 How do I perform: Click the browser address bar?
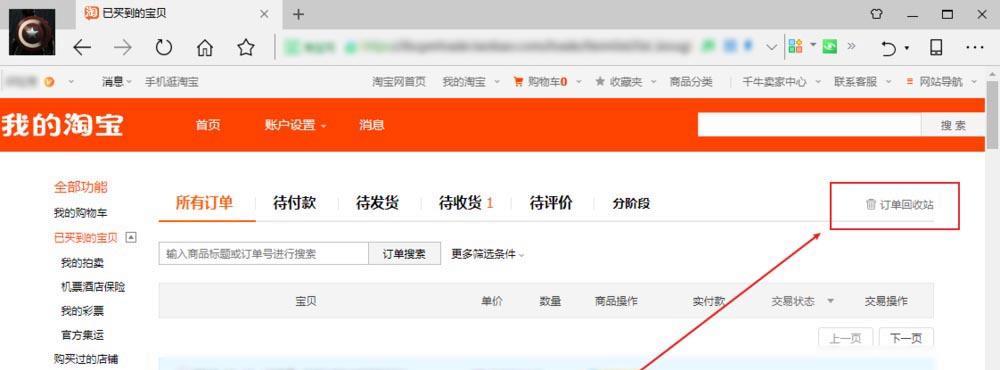[488, 47]
